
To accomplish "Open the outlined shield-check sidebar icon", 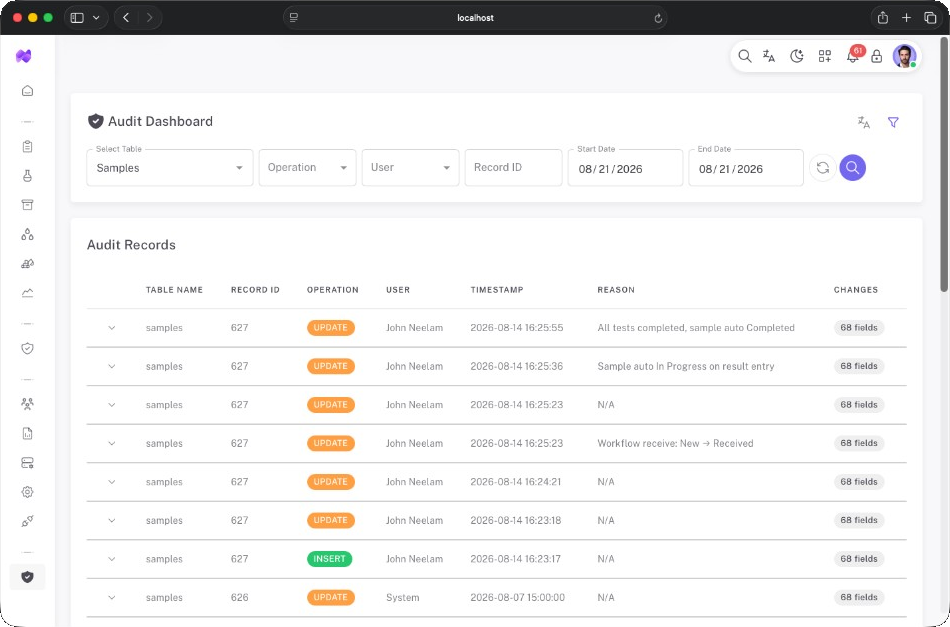I will click(27, 348).
